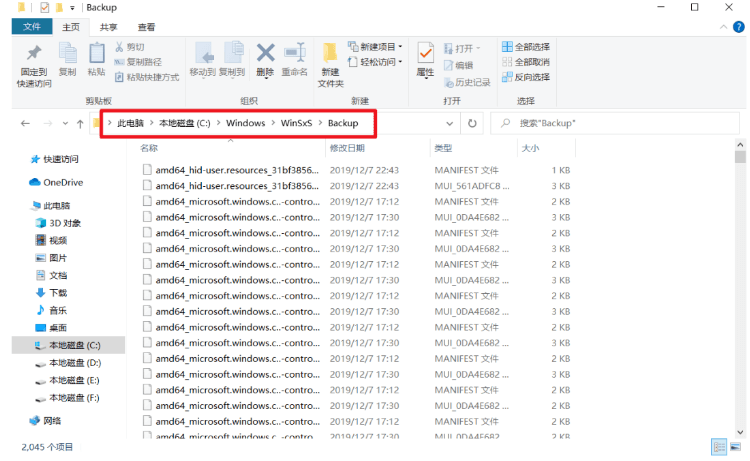Viewport: 750px width, 461px height.
Task: Click the Back navigation arrow
Action: tap(25, 123)
